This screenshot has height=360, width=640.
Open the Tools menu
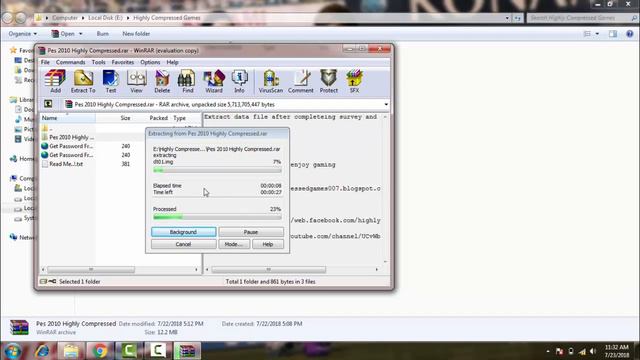(x=98, y=62)
